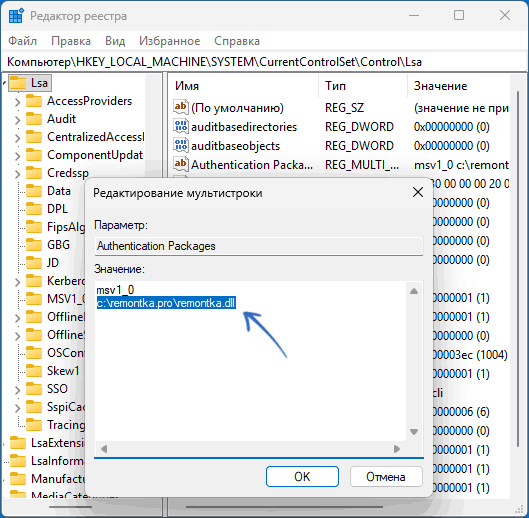Click the value box scroll left arrow
529x518 pixels.
tap(104, 449)
